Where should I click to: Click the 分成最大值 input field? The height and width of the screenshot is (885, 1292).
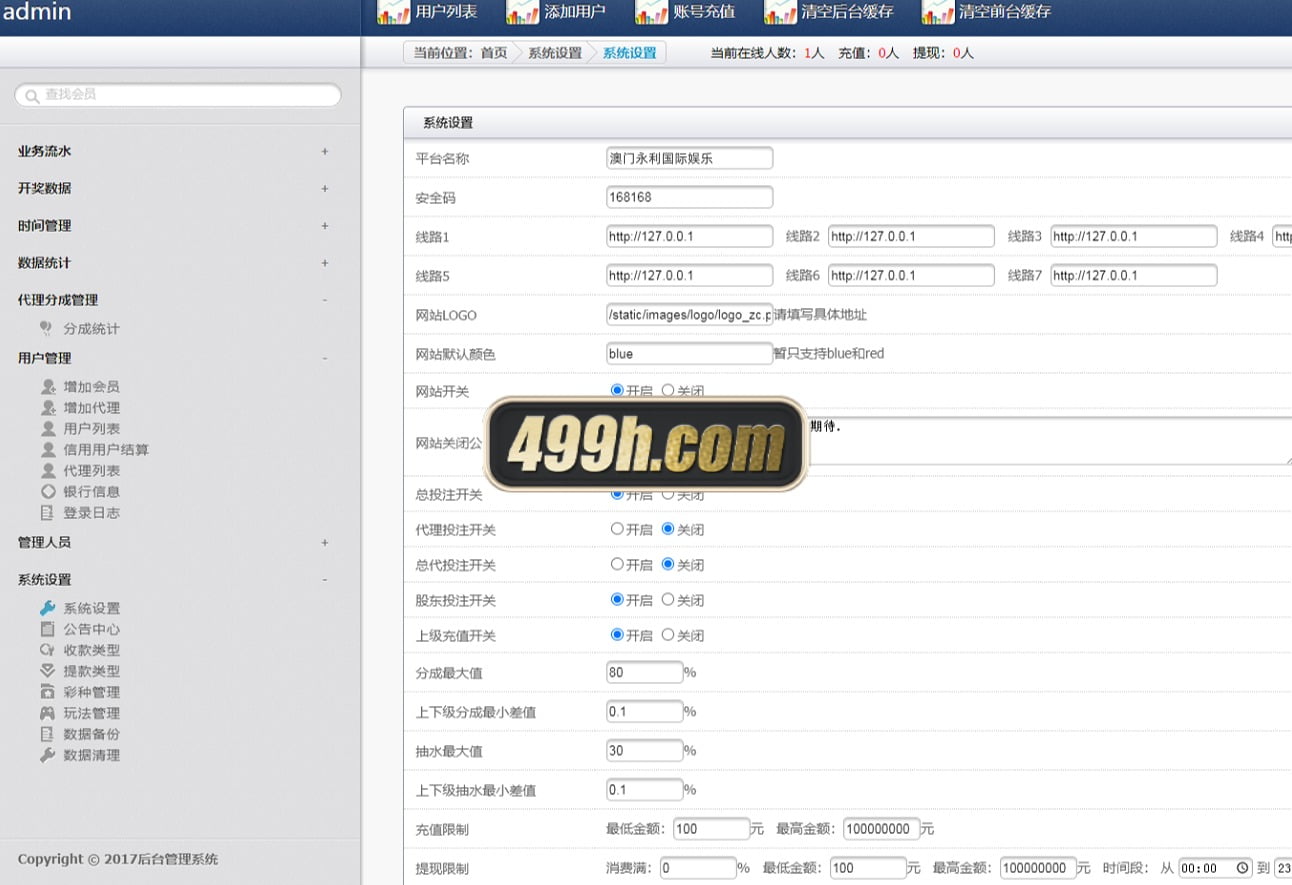(x=644, y=672)
